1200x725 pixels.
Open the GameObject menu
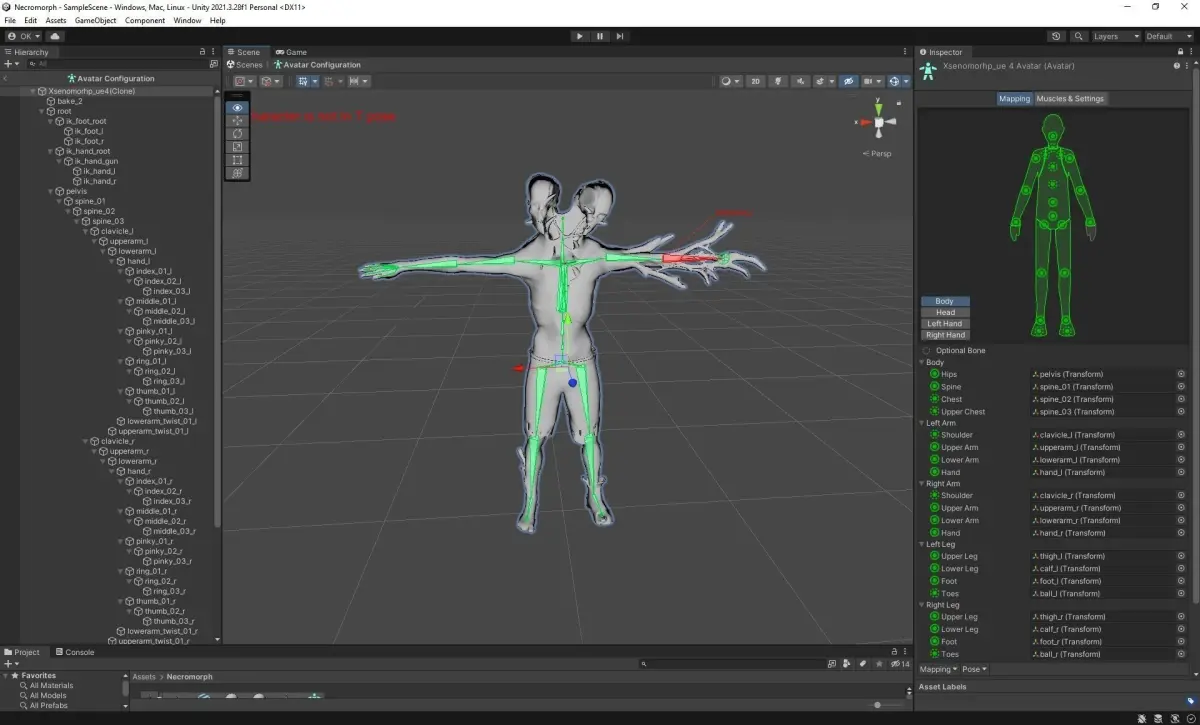tap(96, 20)
